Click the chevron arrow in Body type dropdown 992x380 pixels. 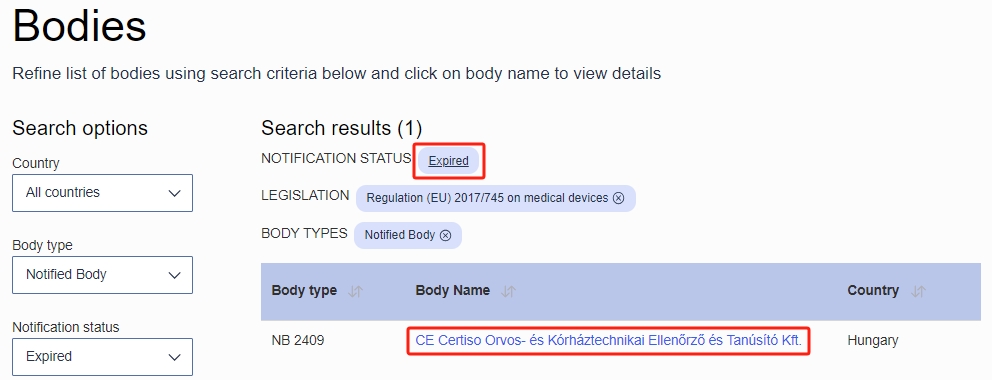point(175,276)
